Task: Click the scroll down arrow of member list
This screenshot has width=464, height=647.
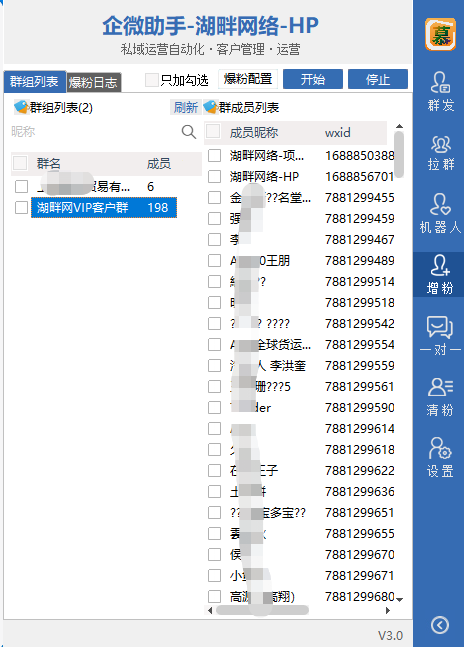Action: 399,599
